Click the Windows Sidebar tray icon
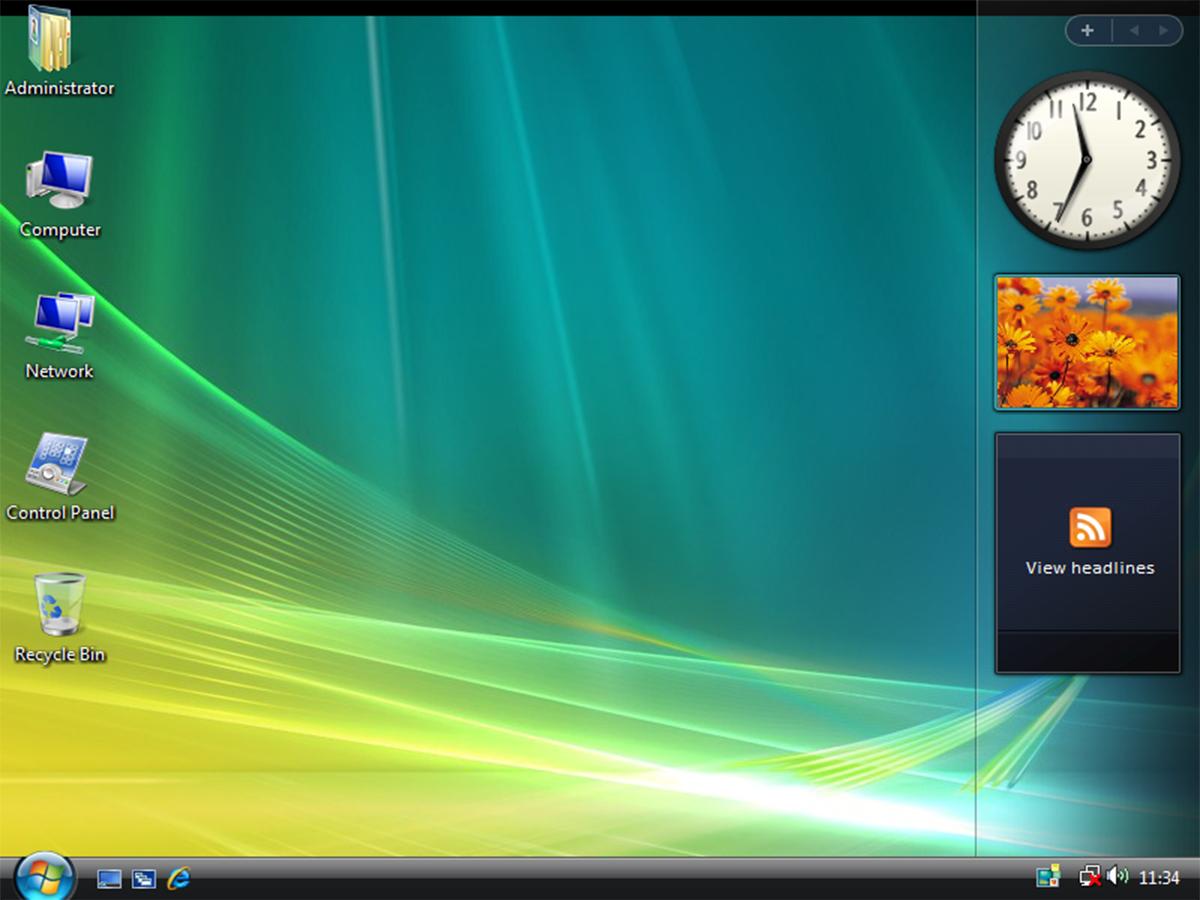This screenshot has height=900, width=1200. click(1047, 877)
